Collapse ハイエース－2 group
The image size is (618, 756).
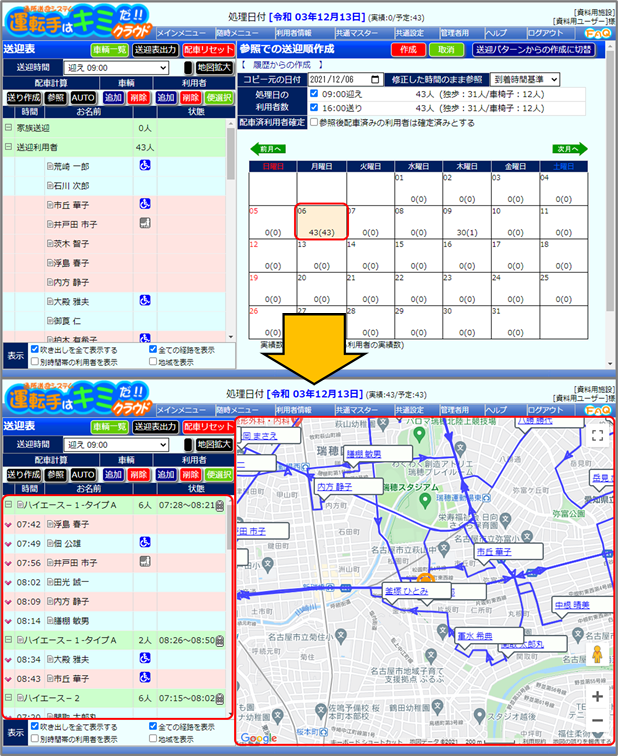point(8,698)
